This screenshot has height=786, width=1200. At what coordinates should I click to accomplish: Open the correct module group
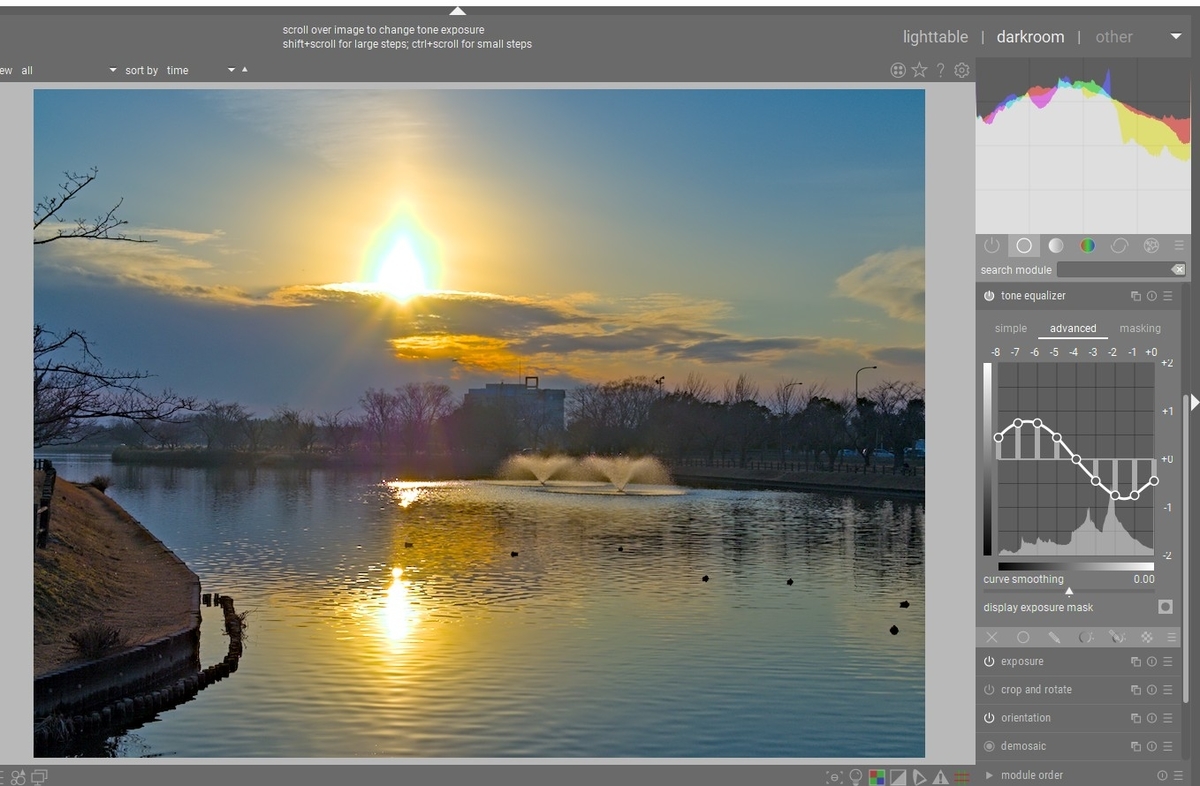point(1119,245)
